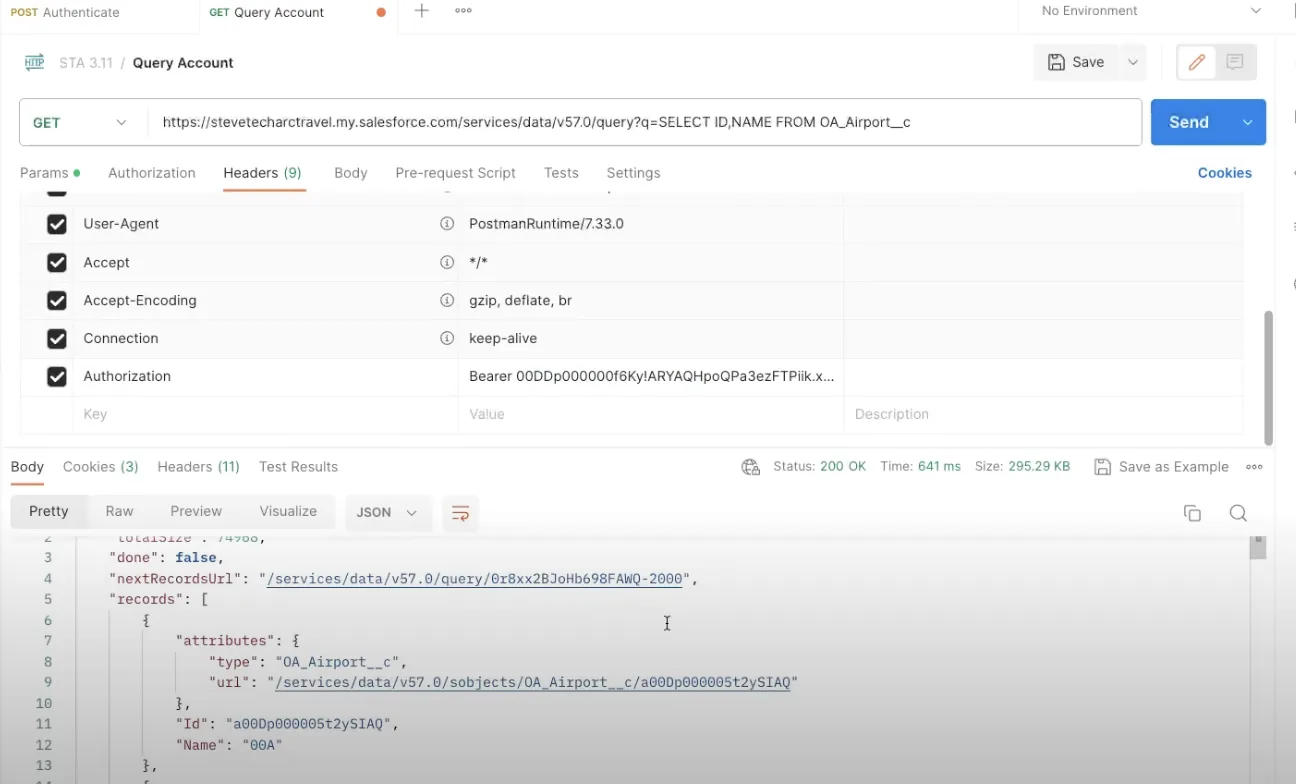Click the headers table vertical scrollbar
This screenshot has height=784, width=1296.
click(x=1269, y=378)
